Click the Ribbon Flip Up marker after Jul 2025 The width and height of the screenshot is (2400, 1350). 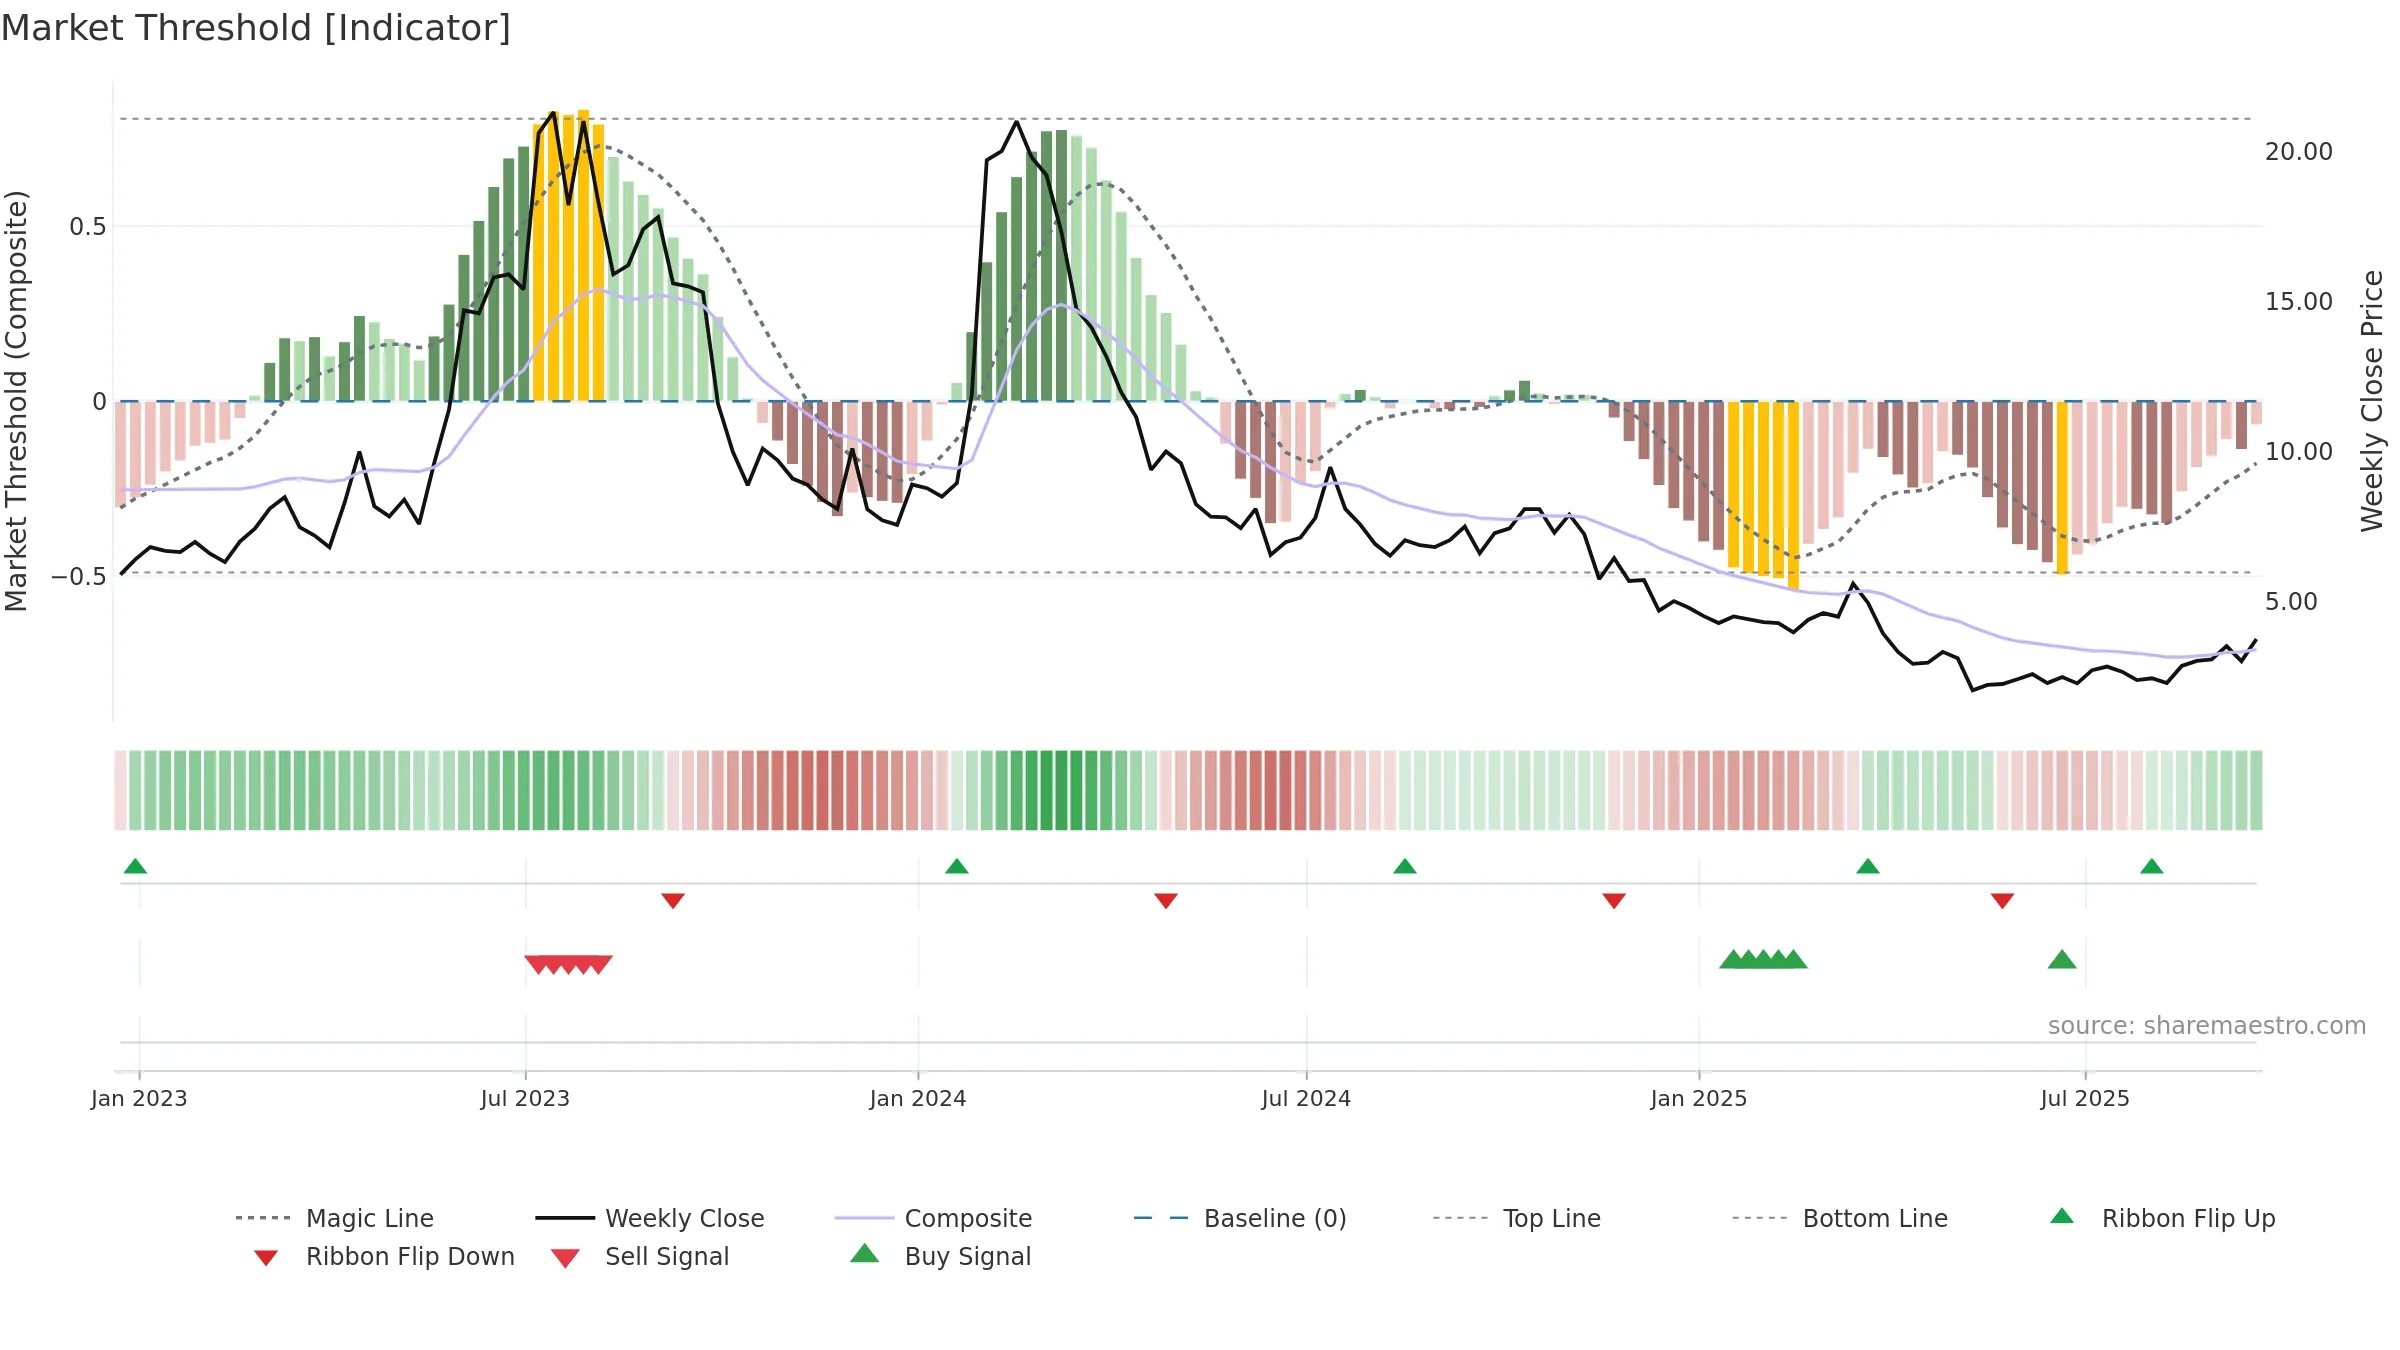tap(2152, 866)
